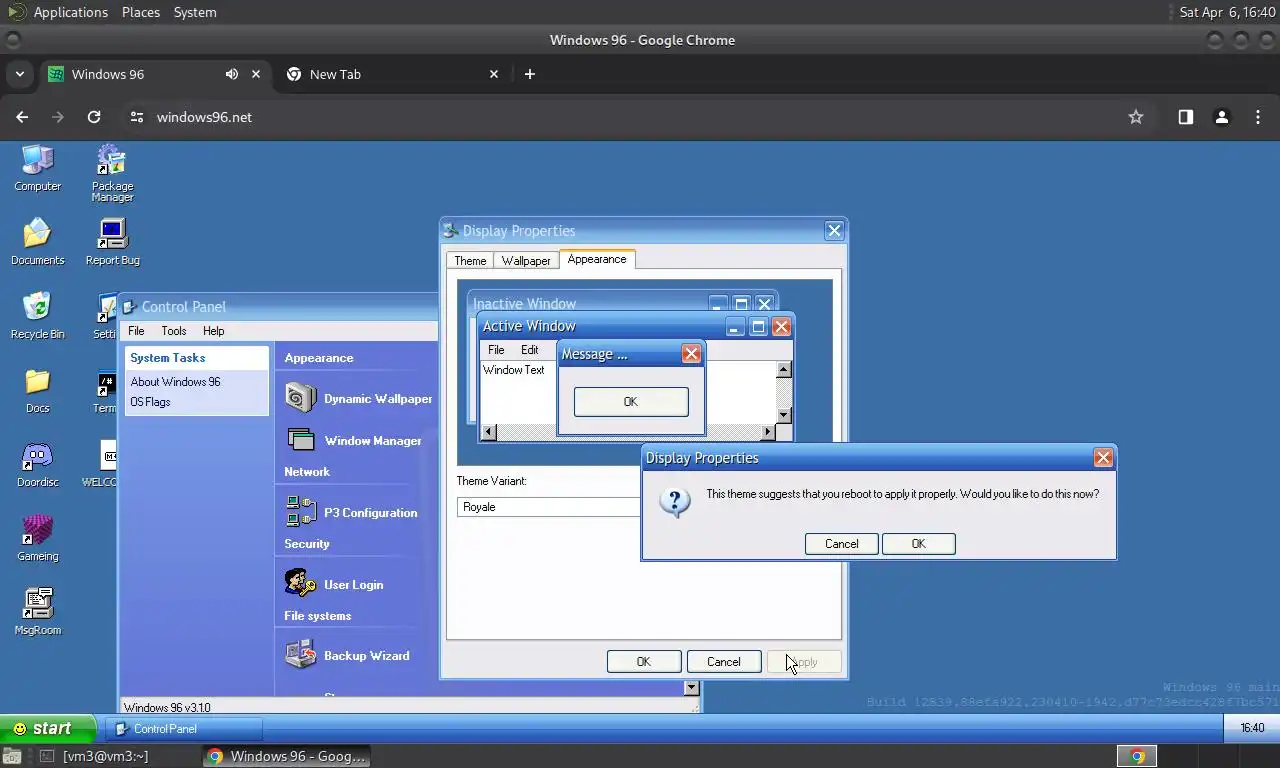Image resolution: width=1280 pixels, height=768 pixels.
Task: Switch to the Wallpaper tab
Action: (x=526, y=261)
